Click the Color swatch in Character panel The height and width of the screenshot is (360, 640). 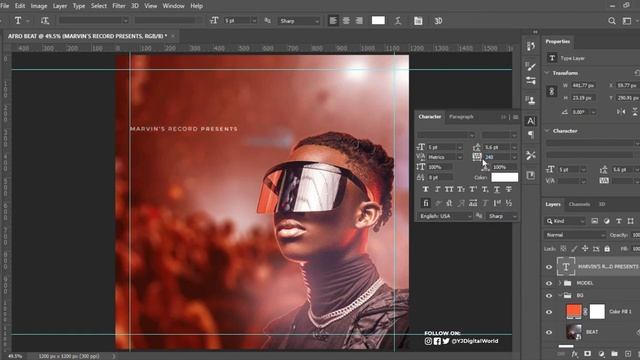tap(504, 177)
